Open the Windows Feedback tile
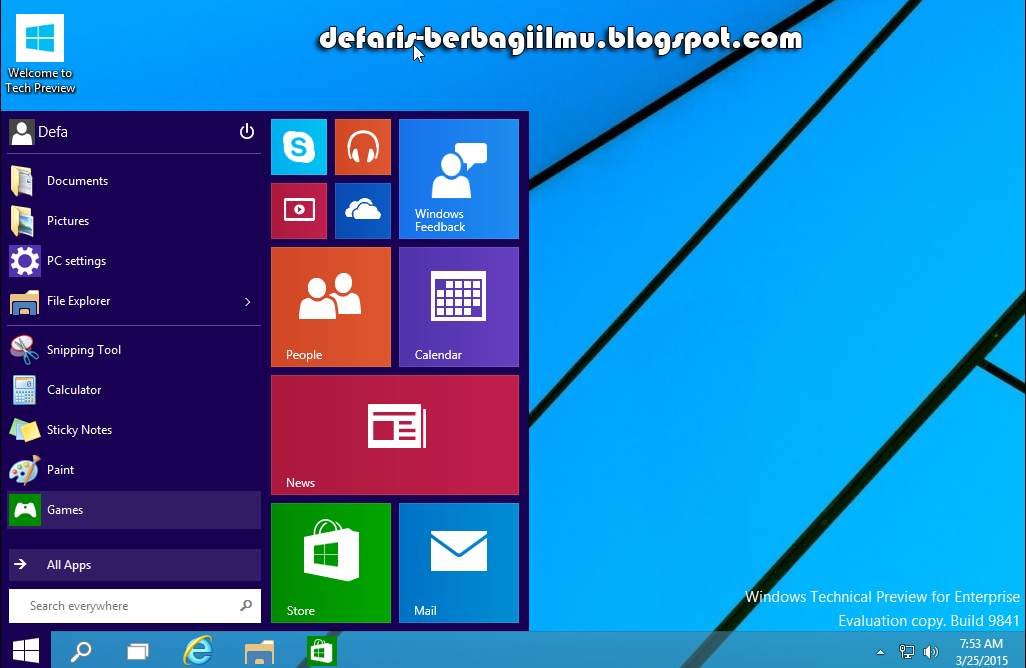This screenshot has height=668, width=1026. [458, 179]
